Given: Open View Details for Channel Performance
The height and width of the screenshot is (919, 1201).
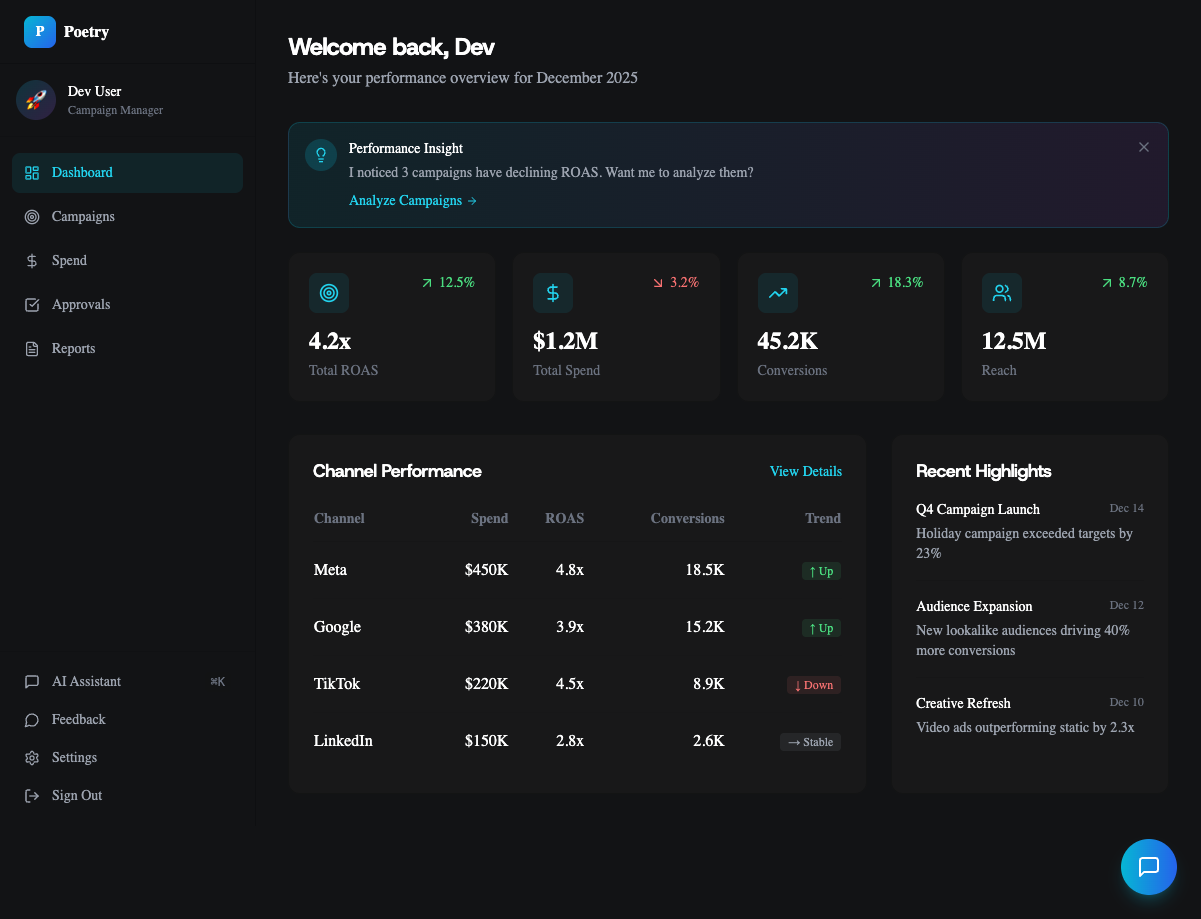Looking at the screenshot, I should coord(805,471).
